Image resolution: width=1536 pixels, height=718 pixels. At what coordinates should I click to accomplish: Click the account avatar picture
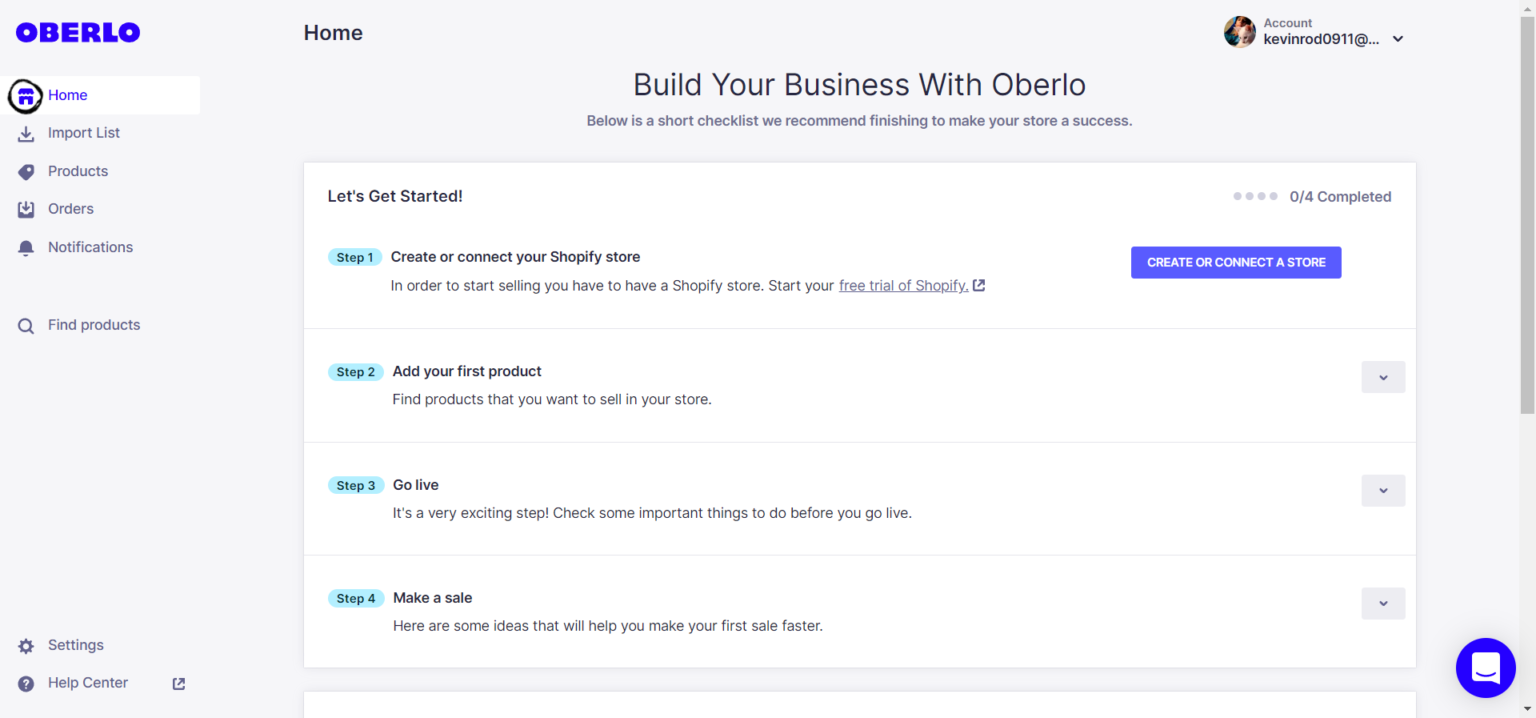(1239, 32)
